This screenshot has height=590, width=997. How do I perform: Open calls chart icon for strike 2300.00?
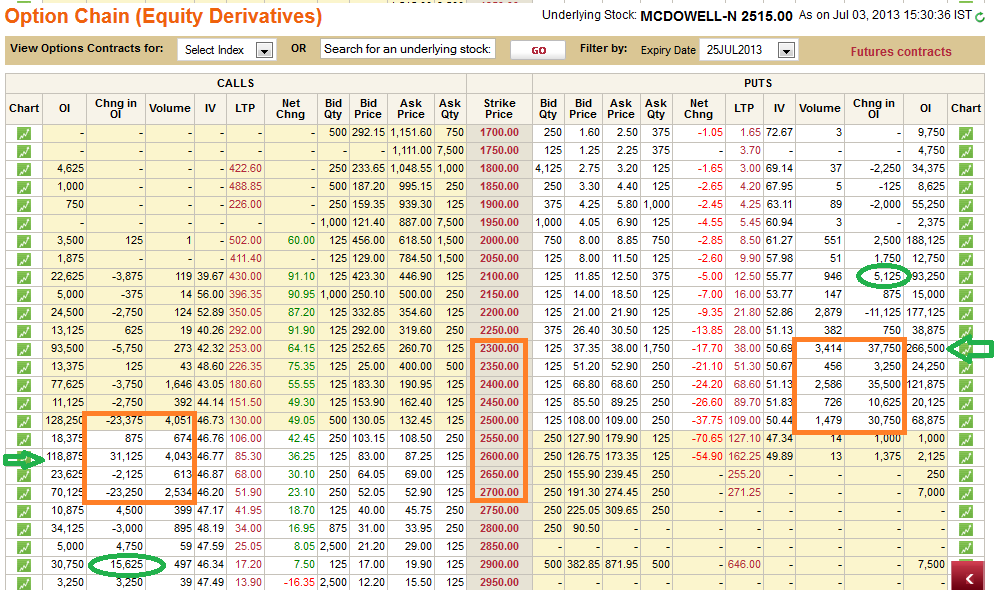[x=24, y=349]
